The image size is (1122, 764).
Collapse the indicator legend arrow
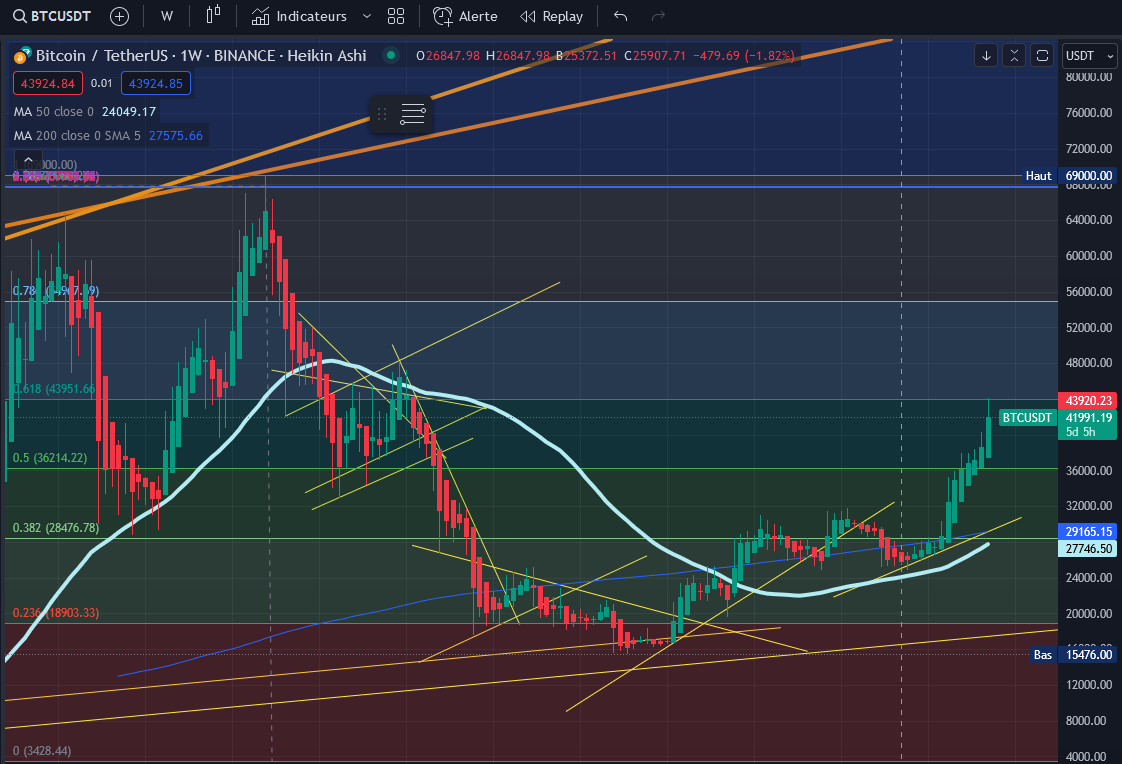(28, 160)
